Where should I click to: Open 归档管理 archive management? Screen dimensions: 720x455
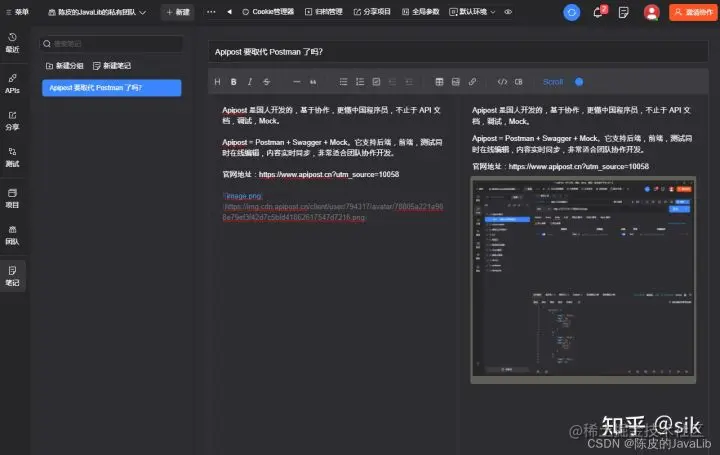[324, 12]
